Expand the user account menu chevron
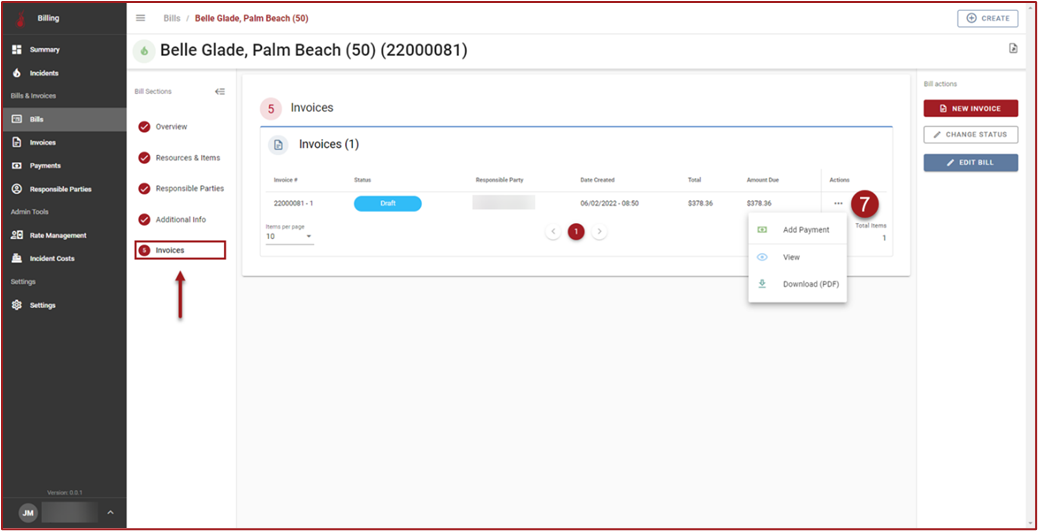Screen dimensions: 1038x531 [x=110, y=513]
